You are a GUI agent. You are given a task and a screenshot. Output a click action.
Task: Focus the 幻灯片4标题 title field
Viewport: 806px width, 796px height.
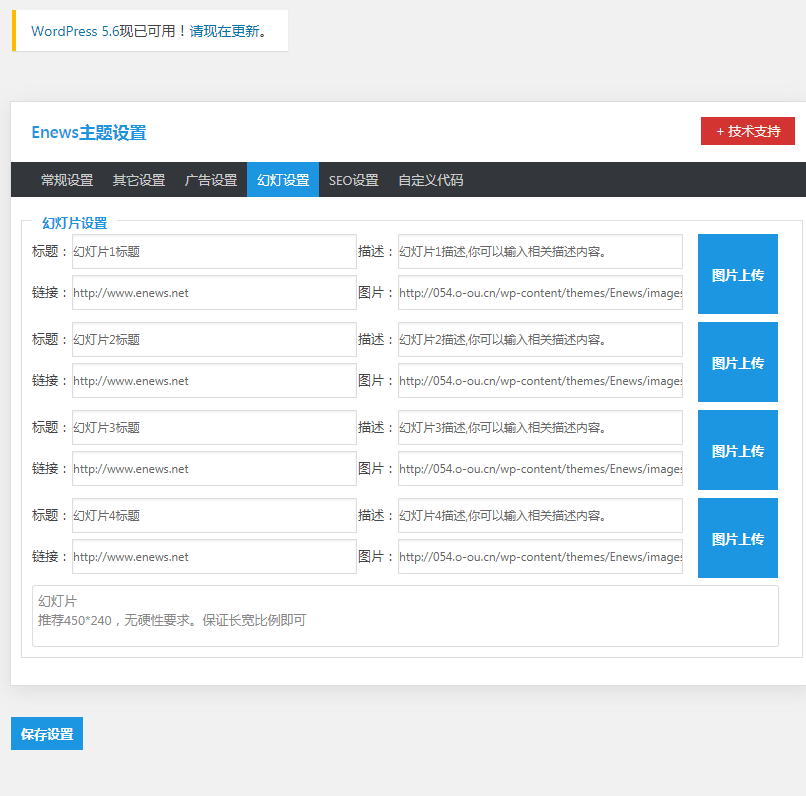(214, 516)
